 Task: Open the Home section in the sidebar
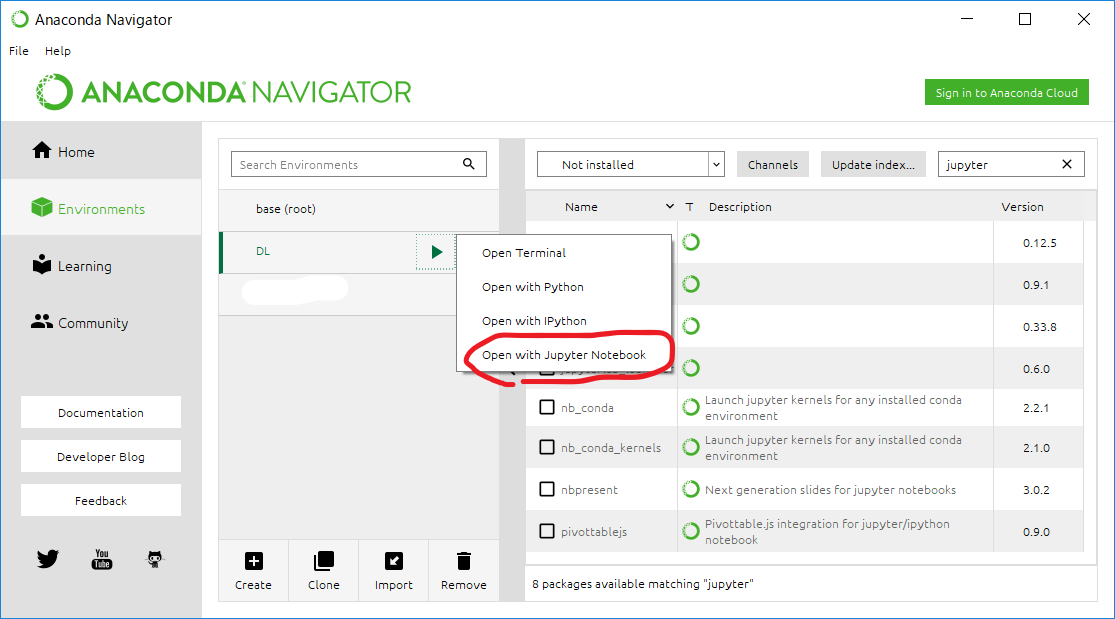point(63,150)
